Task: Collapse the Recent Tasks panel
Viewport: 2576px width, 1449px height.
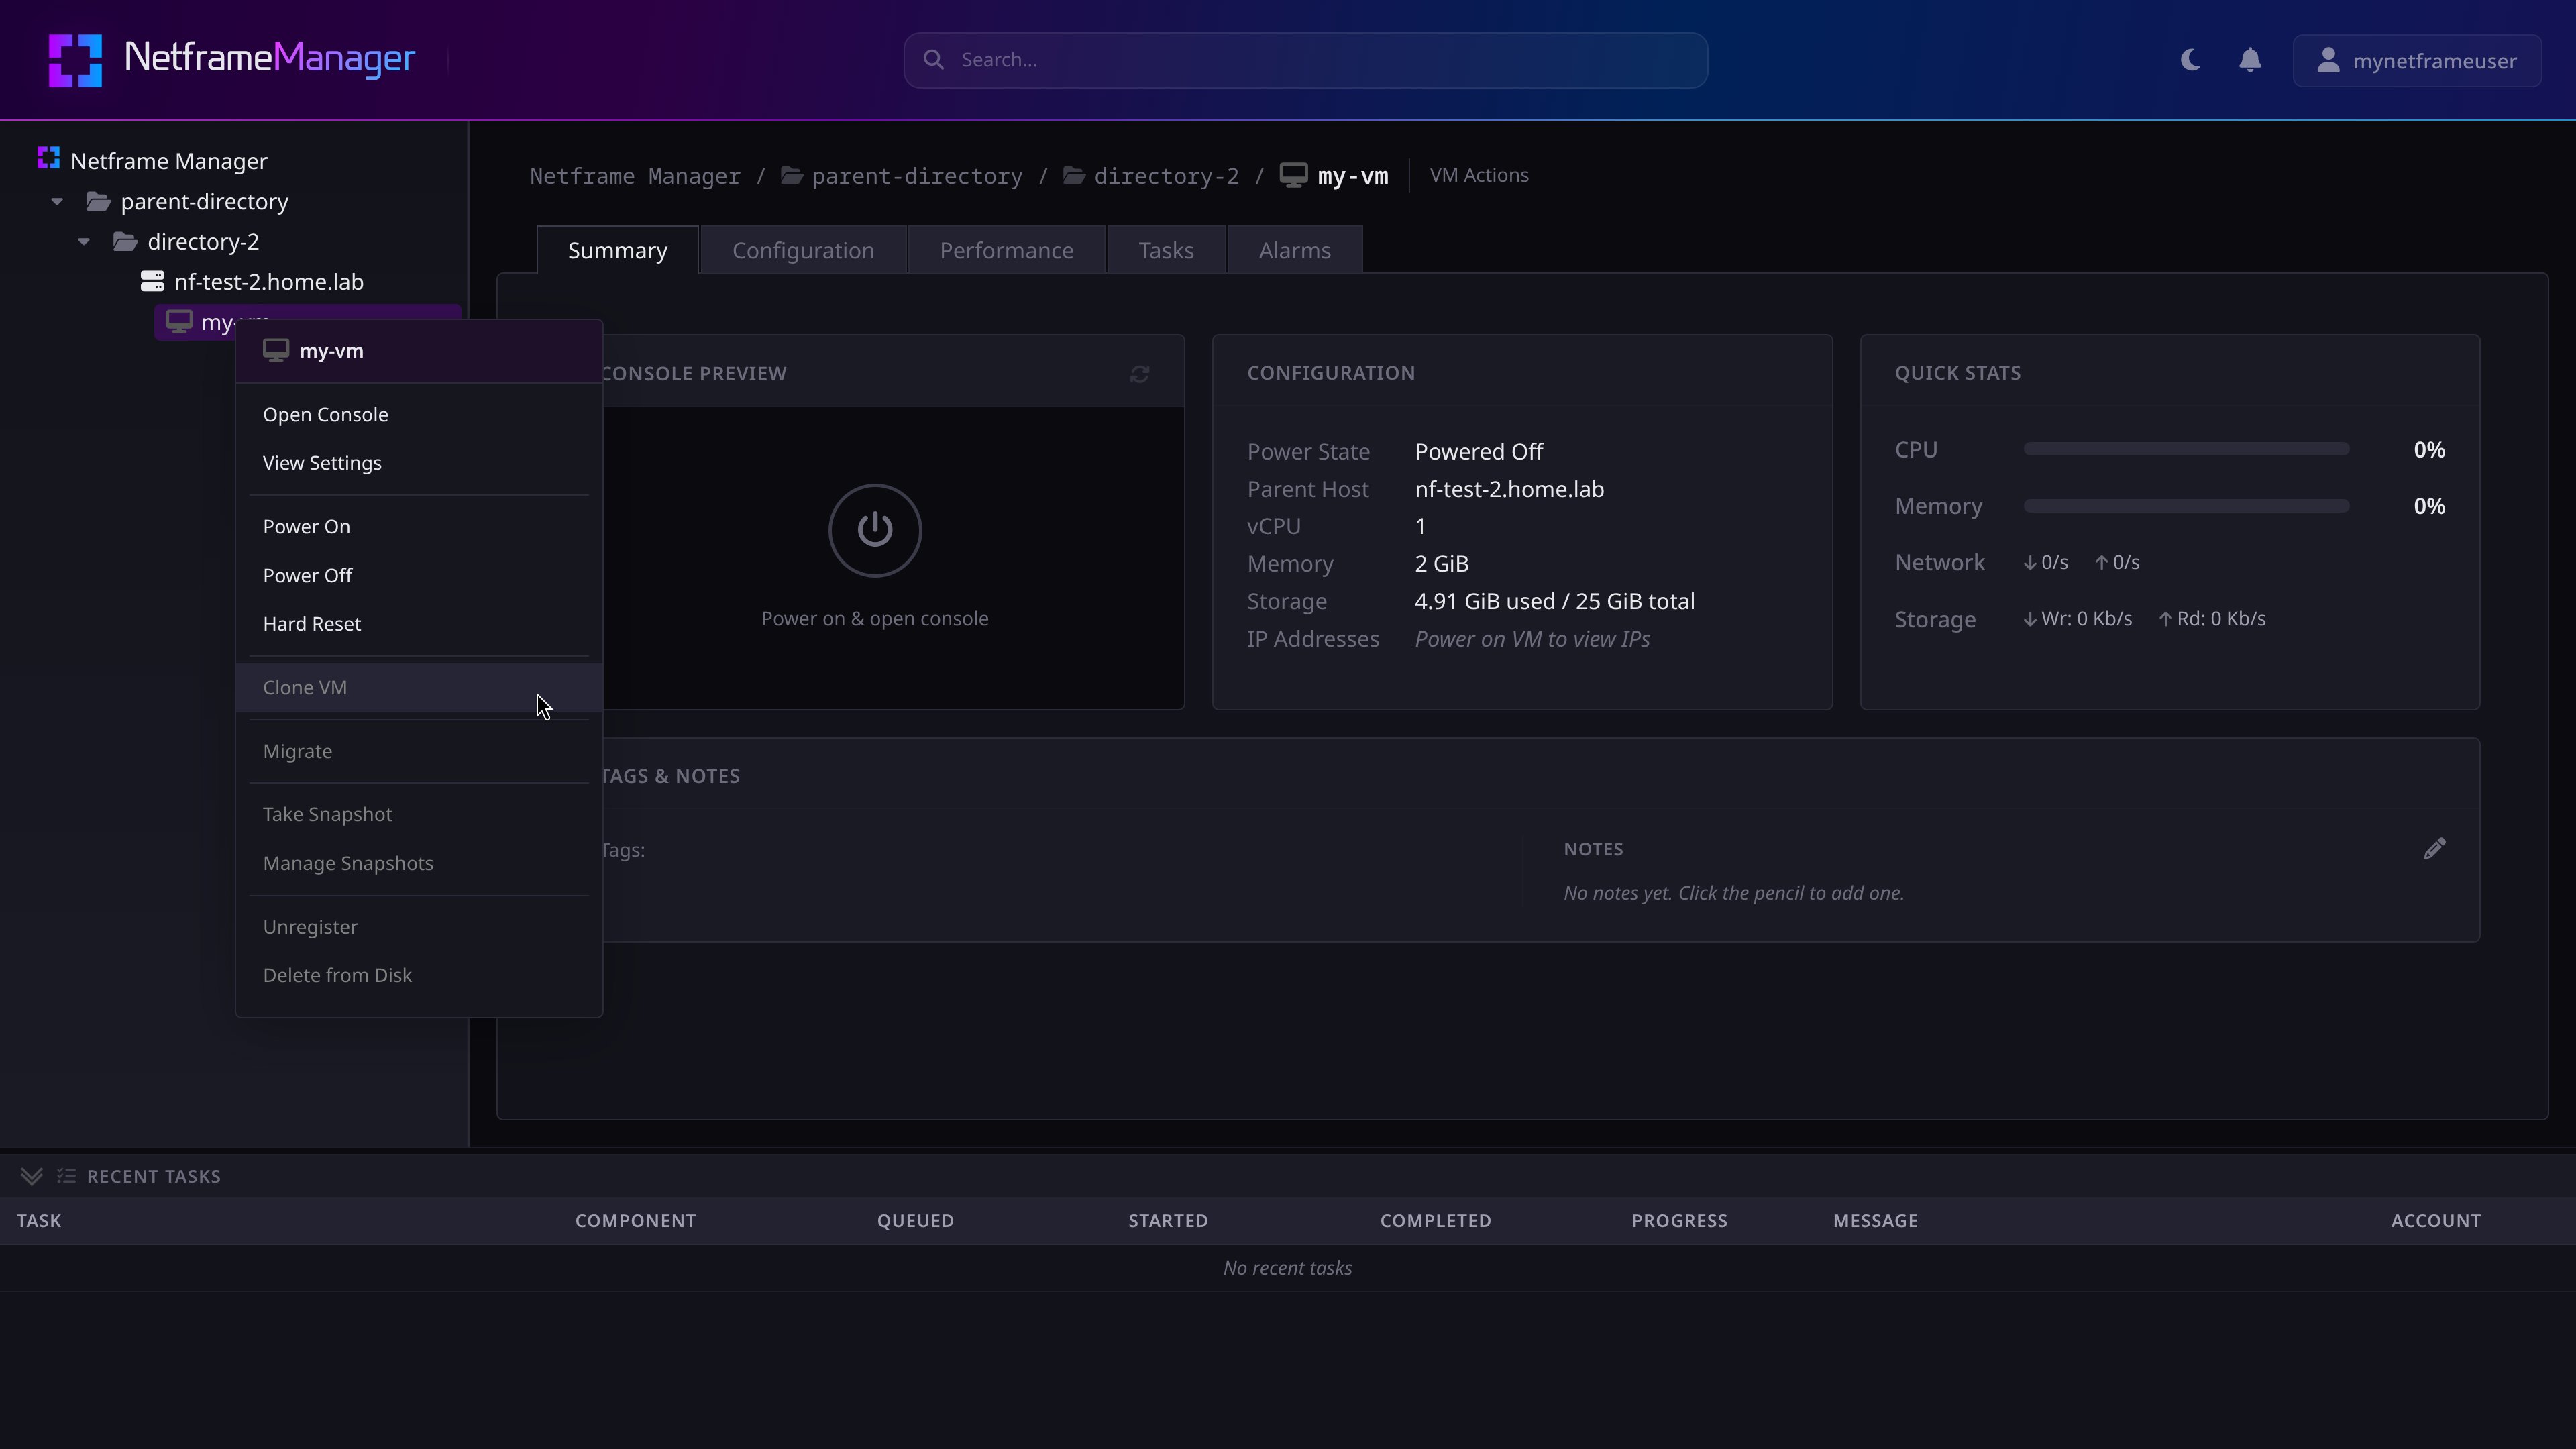Action: pyautogui.click(x=32, y=1176)
